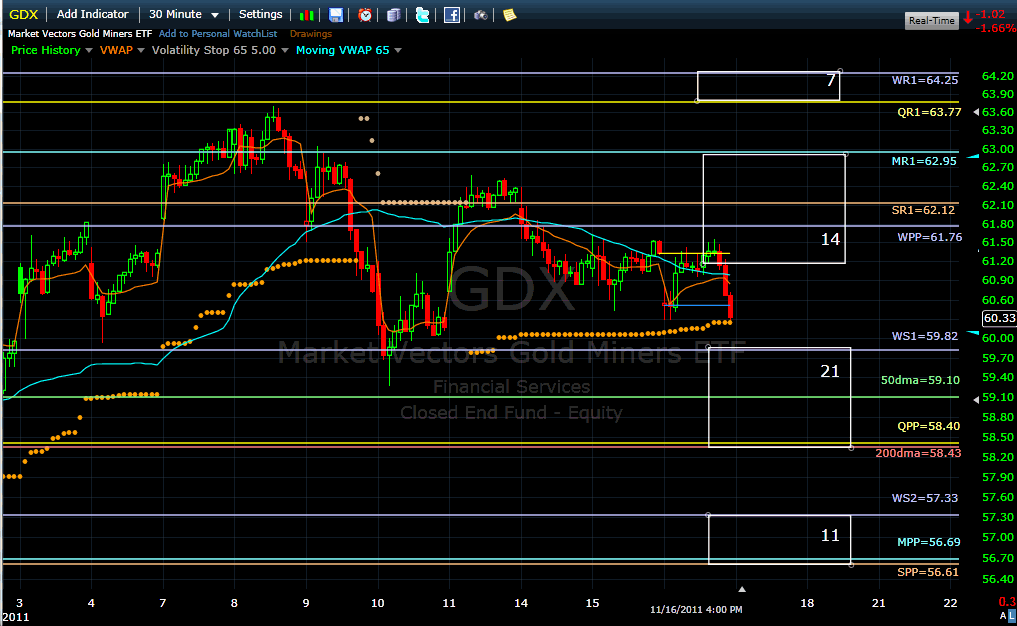Open the yellow sticky note icon

click(510, 15)
